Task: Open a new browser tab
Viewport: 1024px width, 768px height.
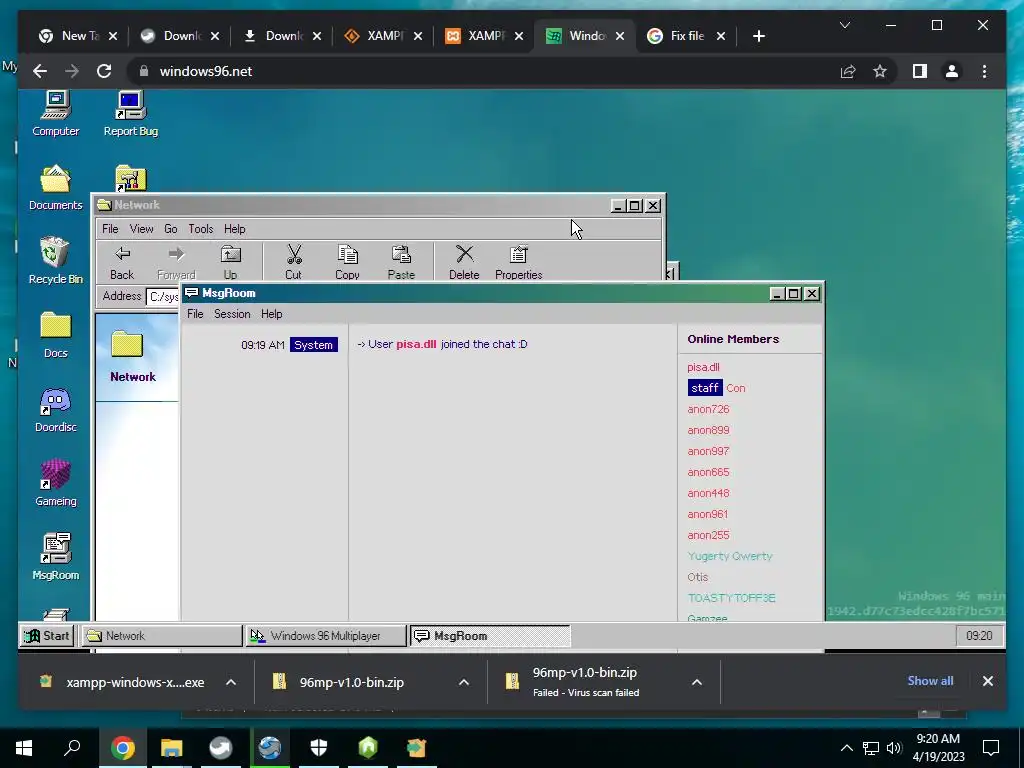Action: tap(758, 36)
